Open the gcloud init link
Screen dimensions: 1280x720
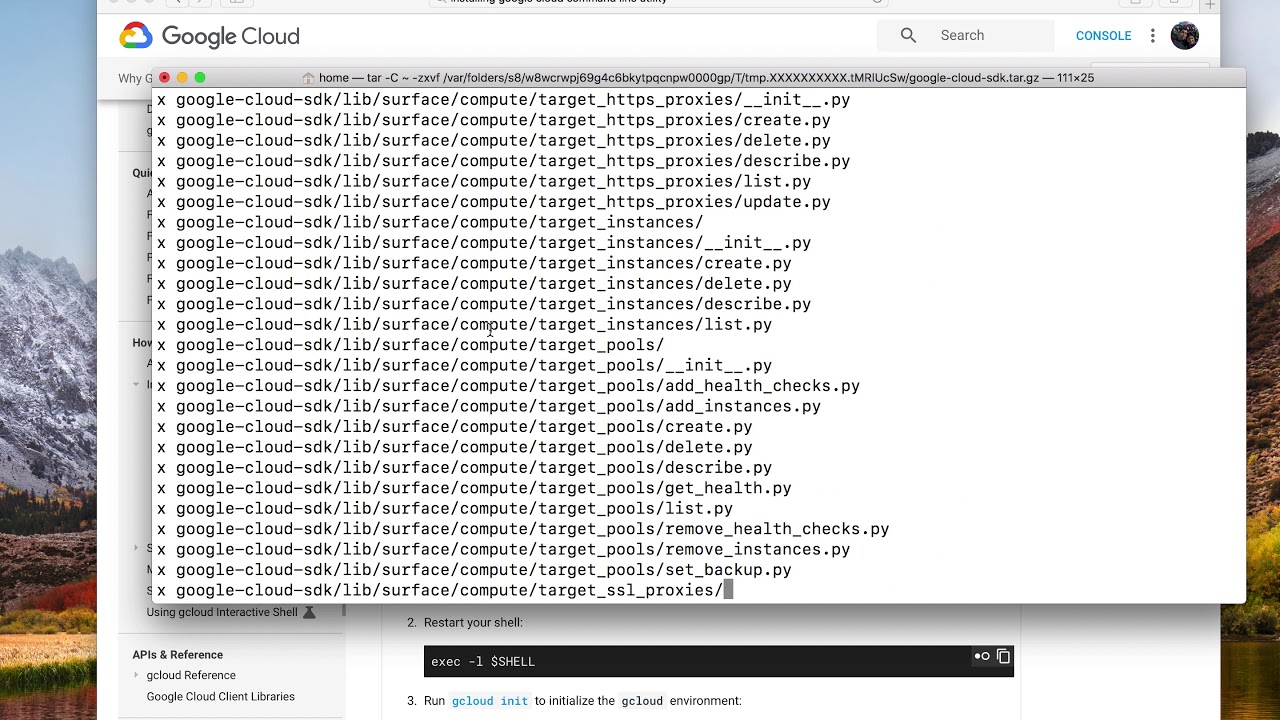click(489, 701)
